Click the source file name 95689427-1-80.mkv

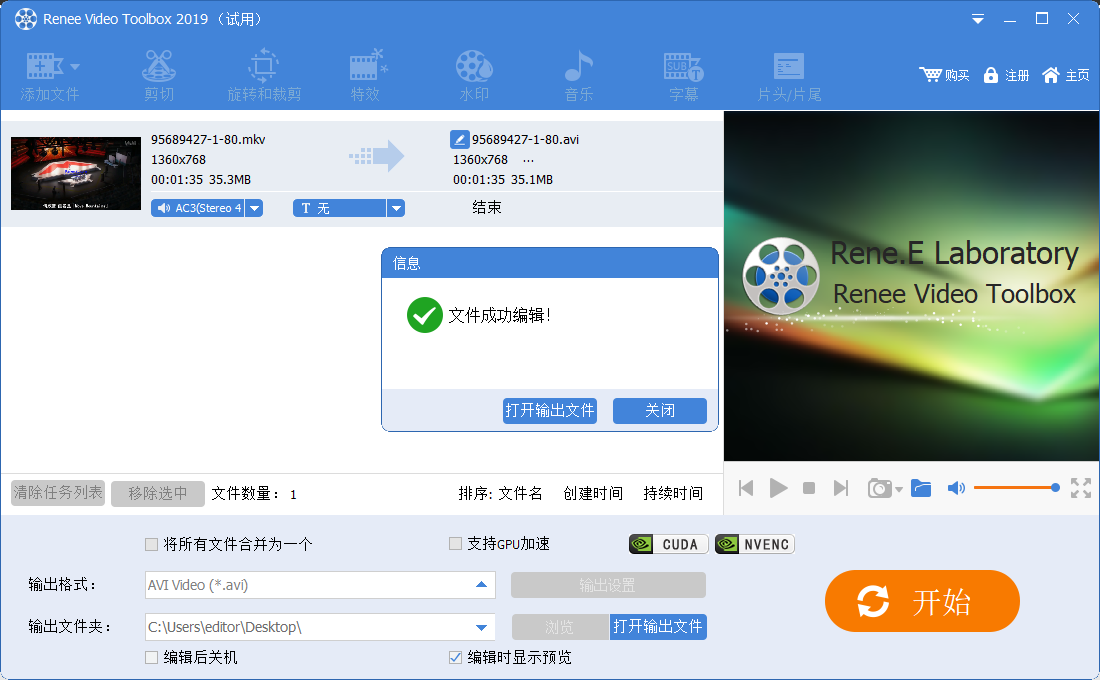tap(208, 140)
